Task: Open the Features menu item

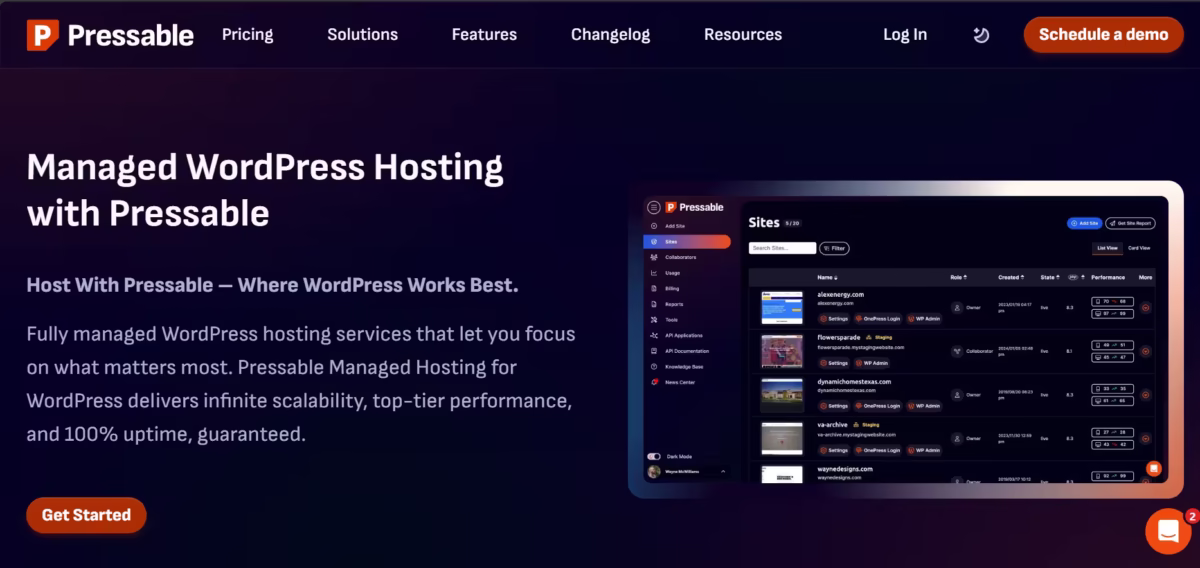Action: [x=484, y=35]
